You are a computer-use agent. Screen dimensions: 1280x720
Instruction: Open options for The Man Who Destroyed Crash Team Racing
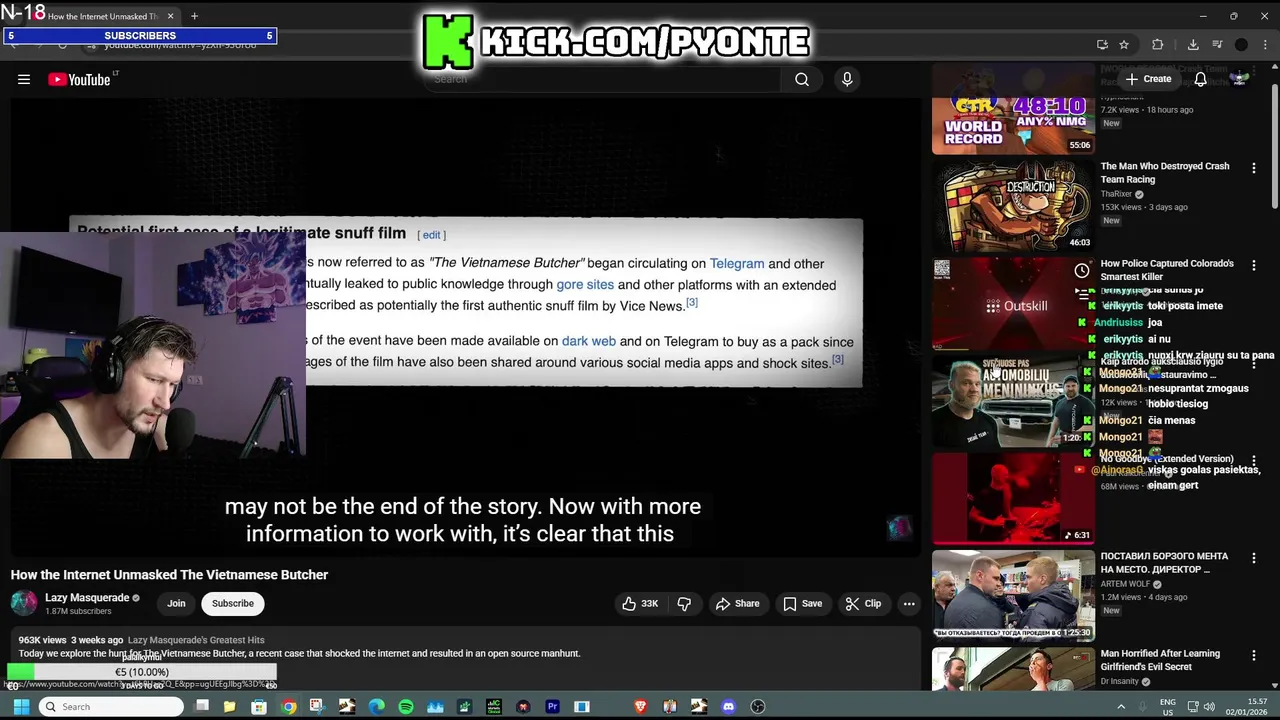[x=1253, y=168]
